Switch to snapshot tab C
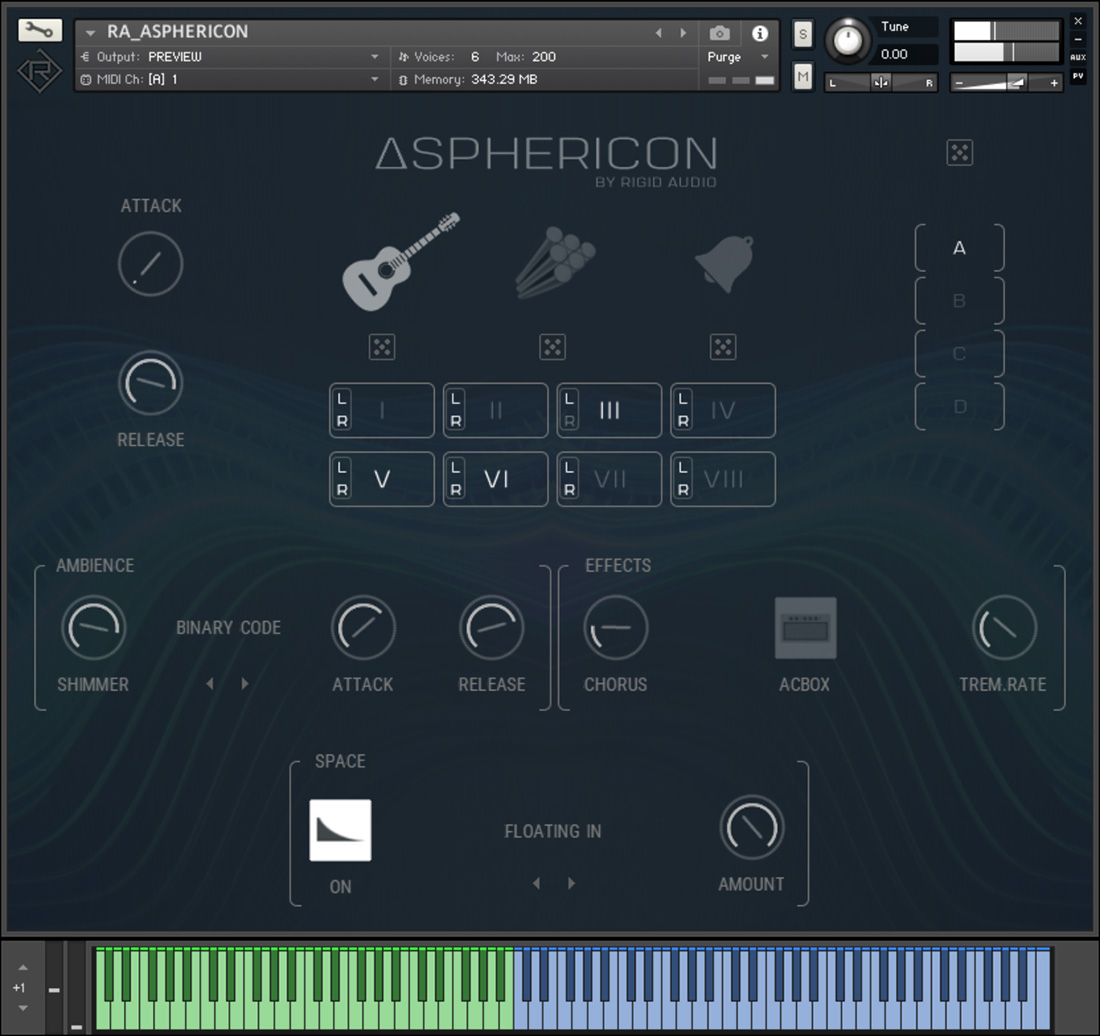1100x1036 pixels. point(960,354)
